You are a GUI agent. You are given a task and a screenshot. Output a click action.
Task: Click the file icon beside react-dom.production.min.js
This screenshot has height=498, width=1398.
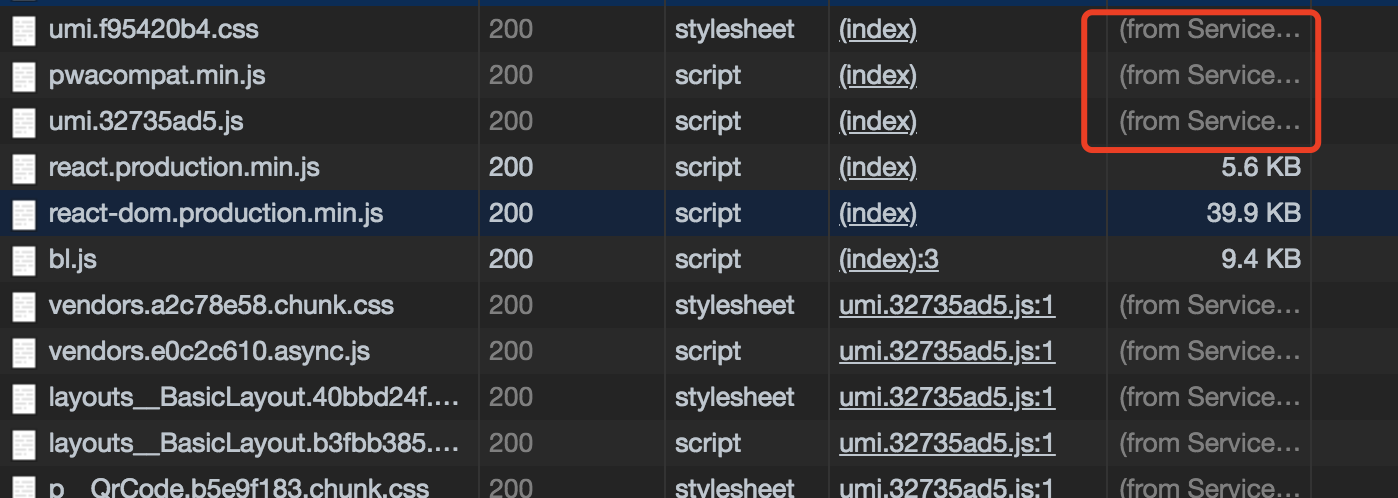[23, 214]
